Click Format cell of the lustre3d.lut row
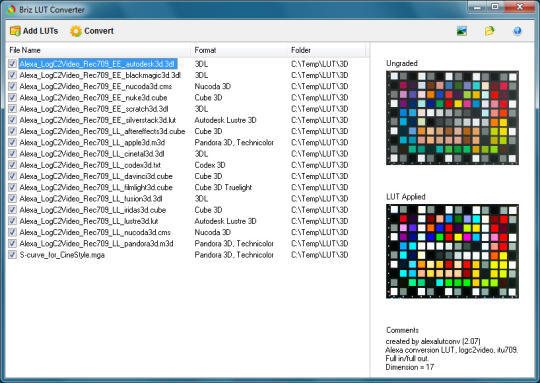 pos(225,221)
